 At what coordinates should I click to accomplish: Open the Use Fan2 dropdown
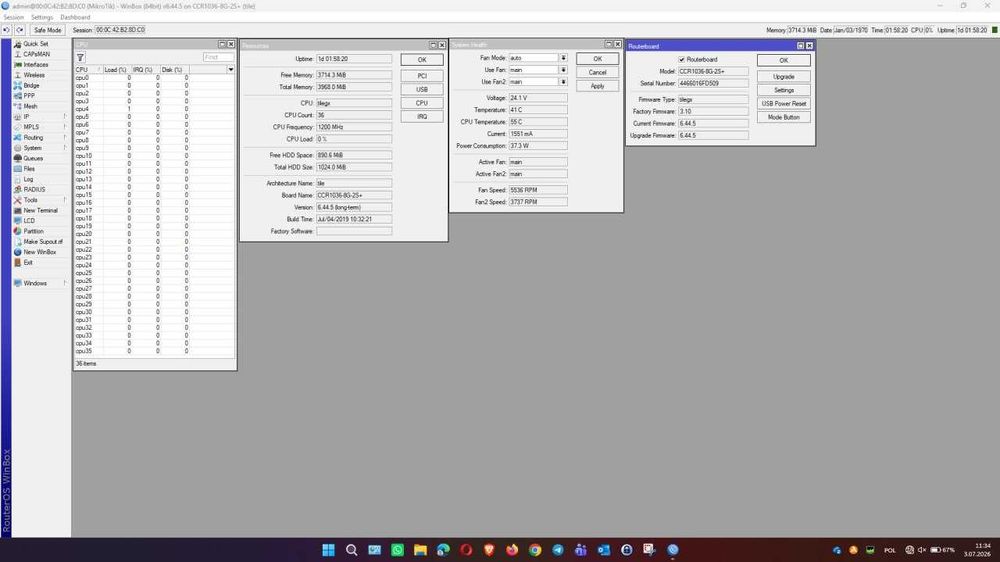(563, 82)
